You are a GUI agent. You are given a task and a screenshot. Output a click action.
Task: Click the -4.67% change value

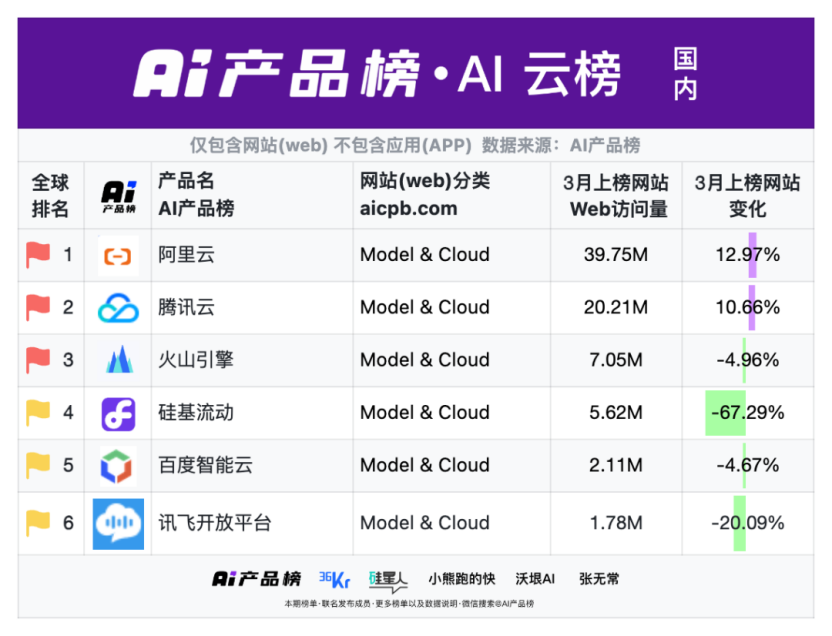[x=748, y=465]
